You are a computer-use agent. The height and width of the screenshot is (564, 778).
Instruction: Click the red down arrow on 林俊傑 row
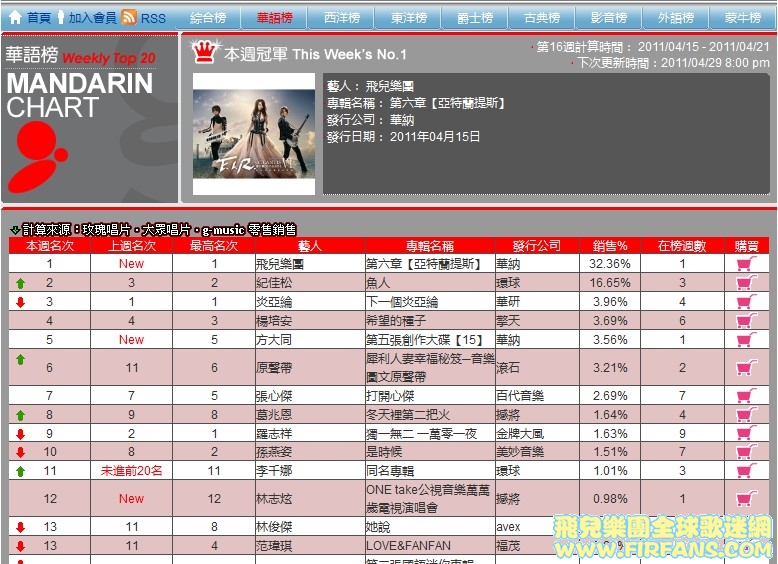point(20,527)
